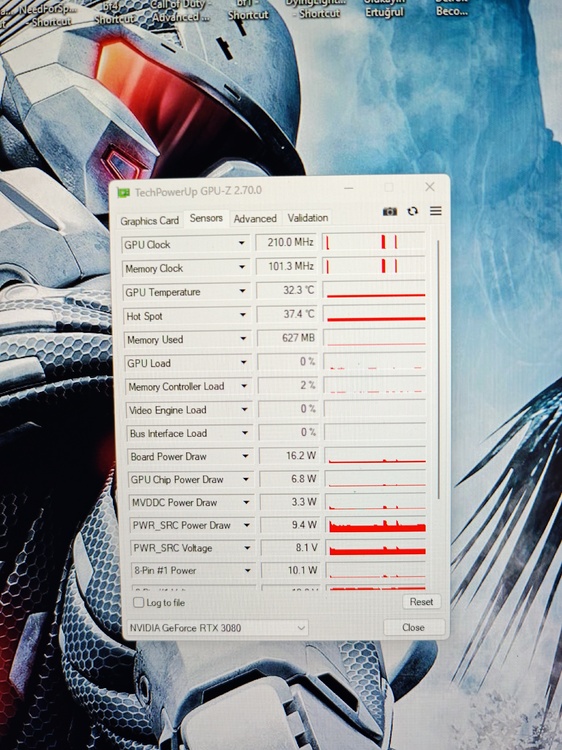Click the refresh sensors icon
Image resolution: width=562 pixels, height=750 pixels.
click(413, 211)
